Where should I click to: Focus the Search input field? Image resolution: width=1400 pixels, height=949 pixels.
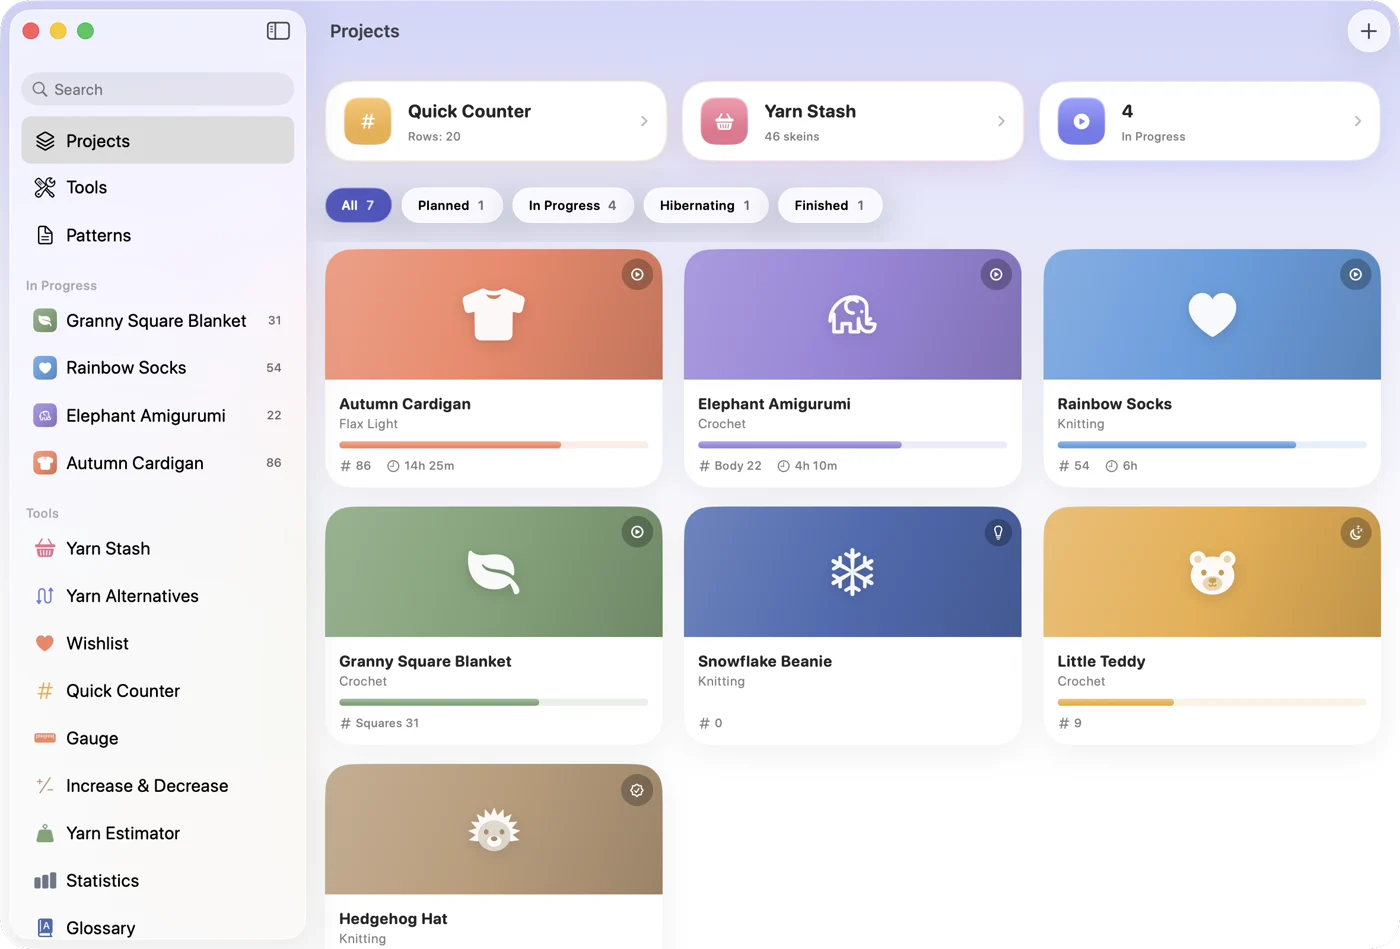pos(158,89)
